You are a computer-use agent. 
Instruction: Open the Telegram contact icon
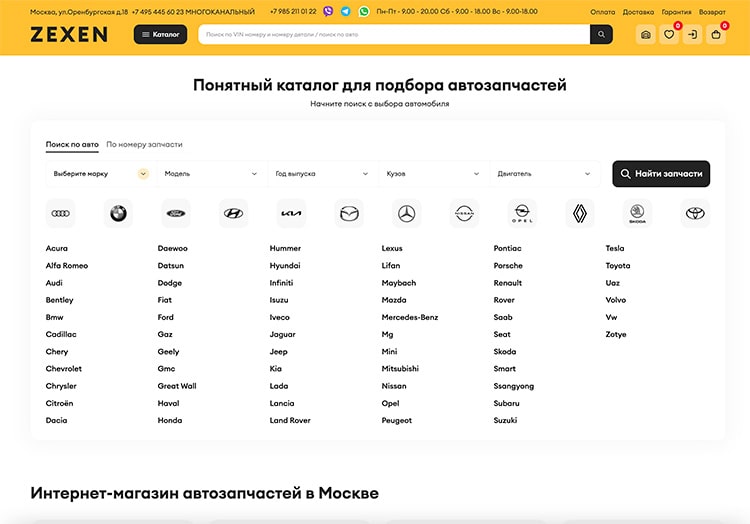(x=345, y=11)
